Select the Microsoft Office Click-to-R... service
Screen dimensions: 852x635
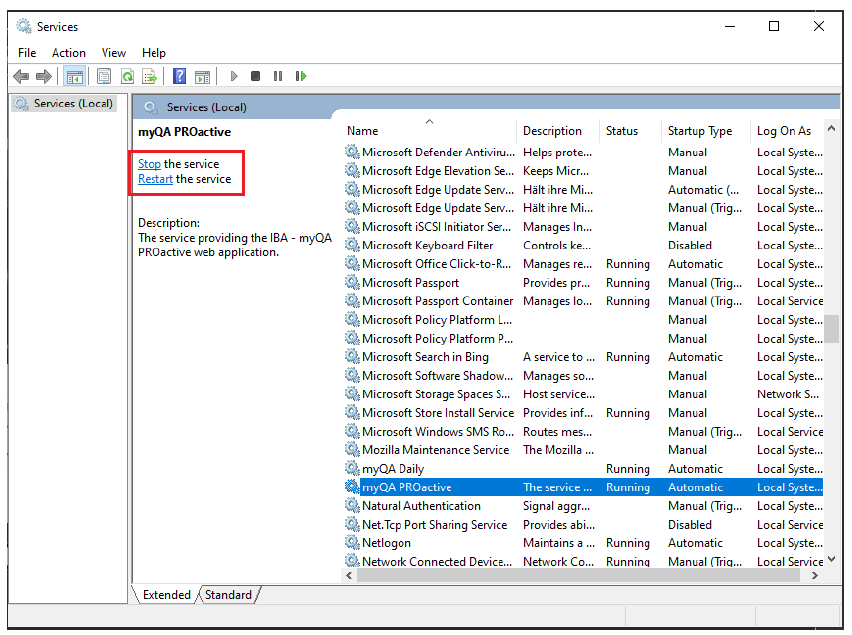pos(584,264)
